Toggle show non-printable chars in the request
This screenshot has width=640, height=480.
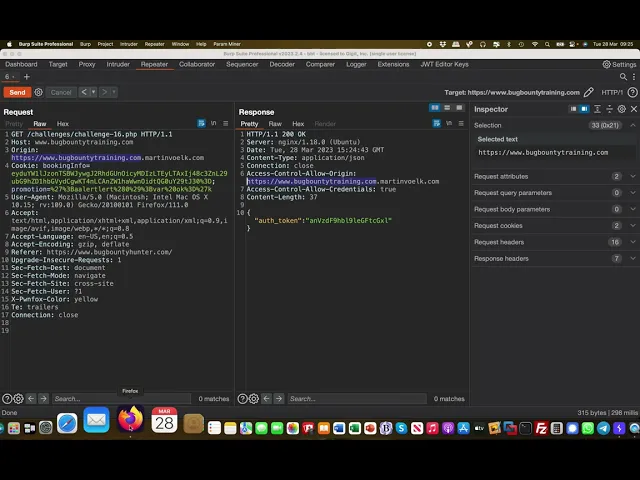[213, 123]
